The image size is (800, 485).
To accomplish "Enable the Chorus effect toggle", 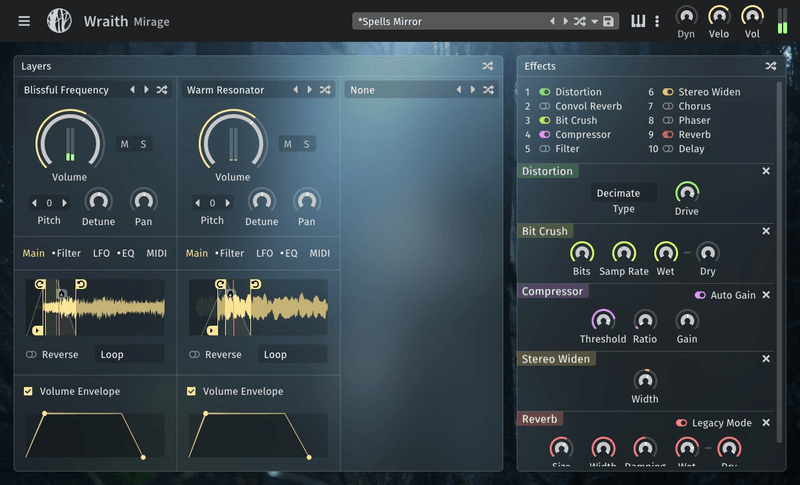I will point(668,106).
